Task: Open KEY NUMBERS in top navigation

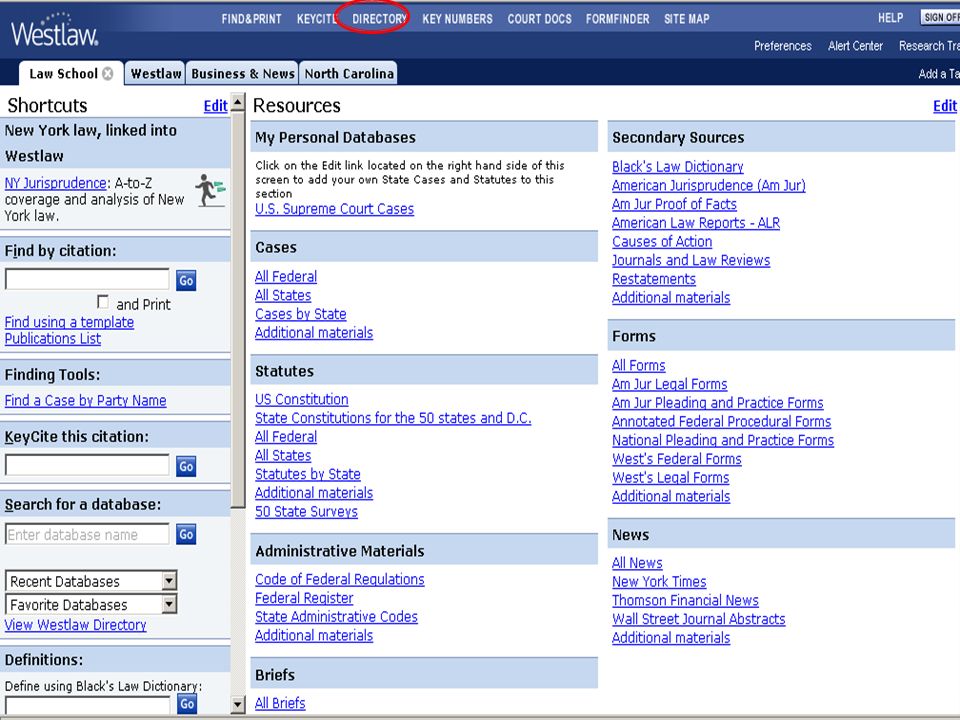Action: click(x=457, y=19)
